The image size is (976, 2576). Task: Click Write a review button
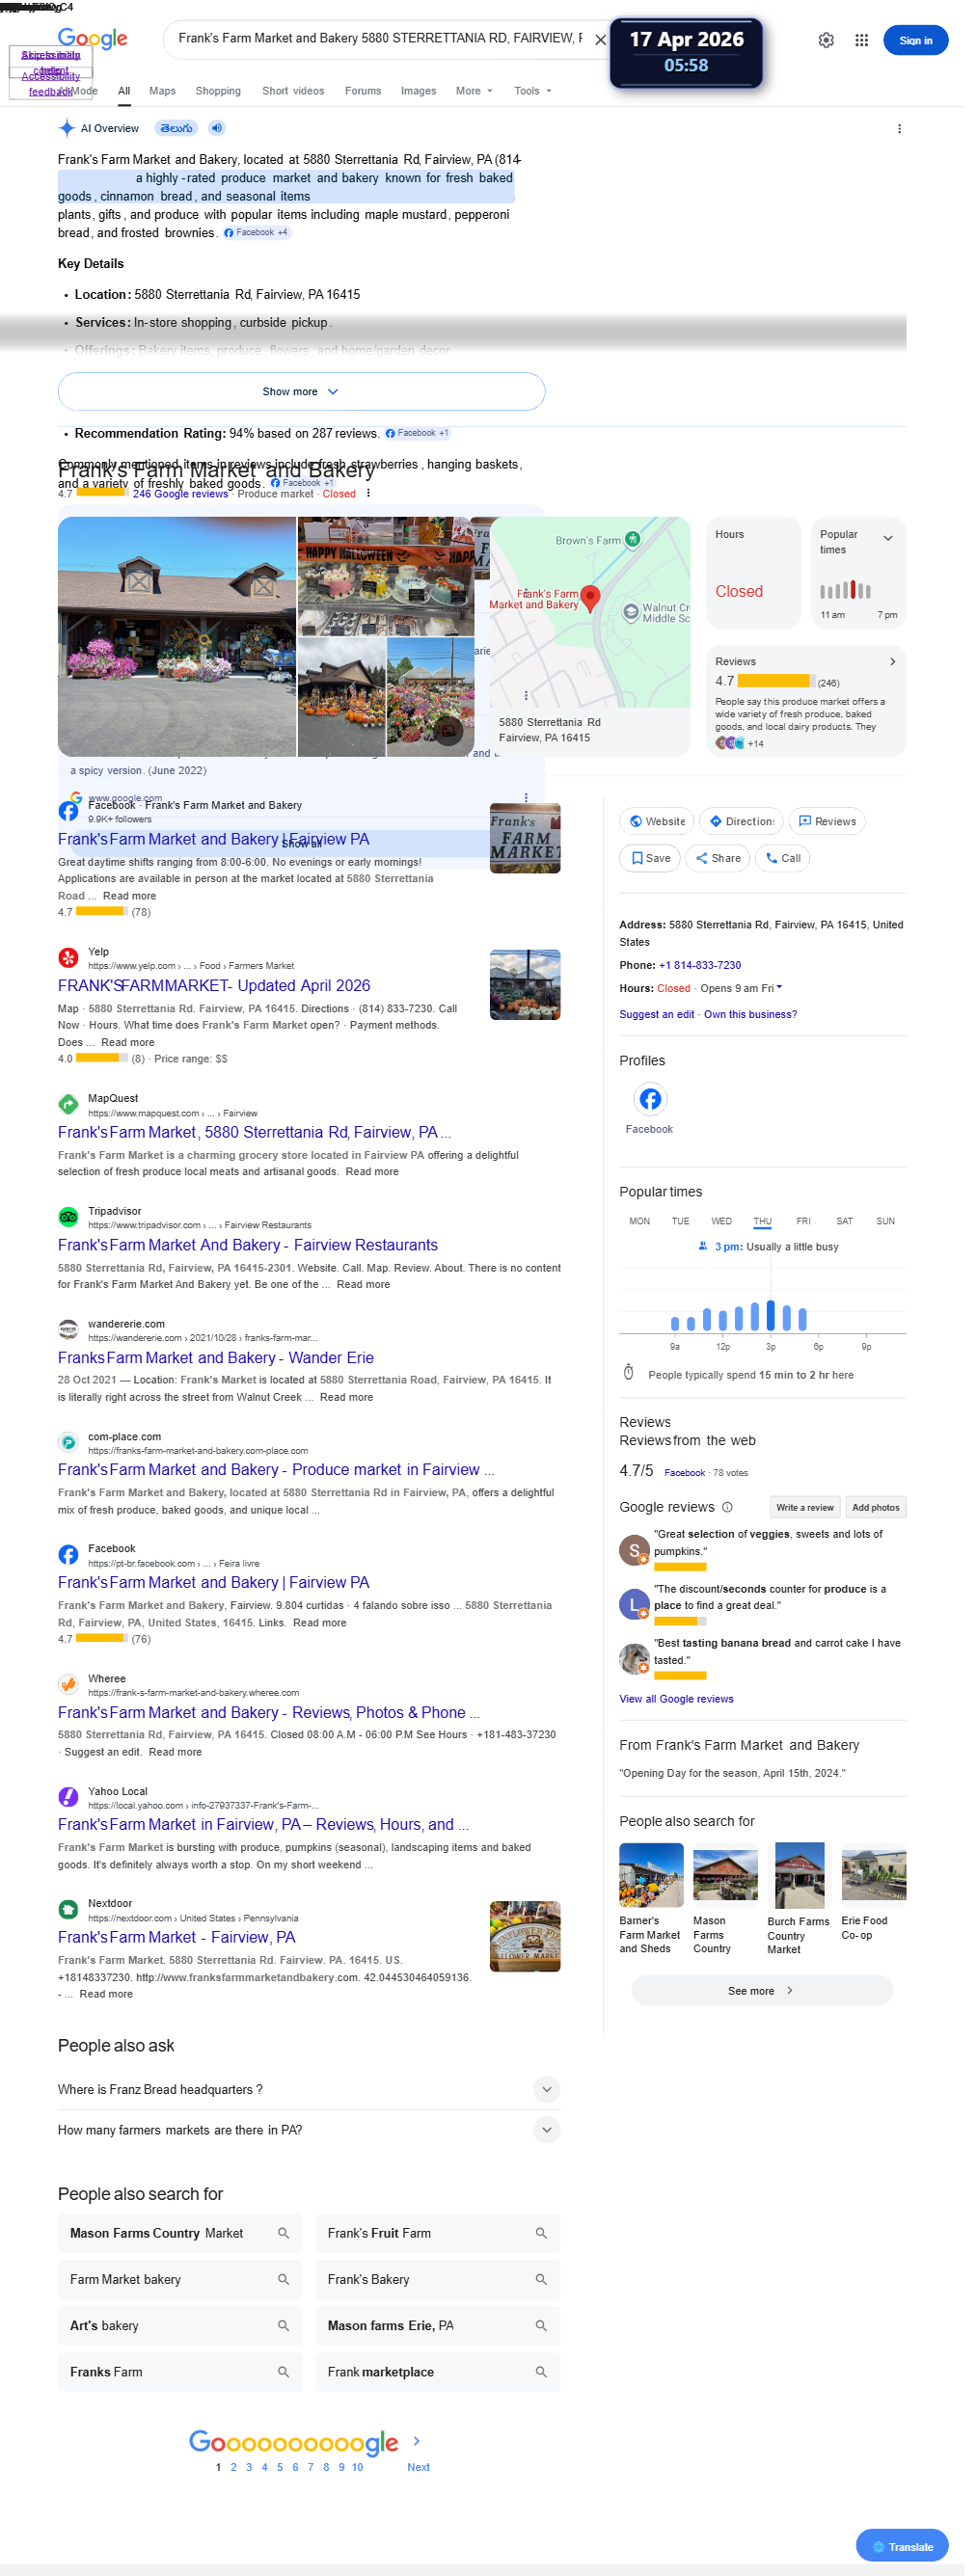805,1507
